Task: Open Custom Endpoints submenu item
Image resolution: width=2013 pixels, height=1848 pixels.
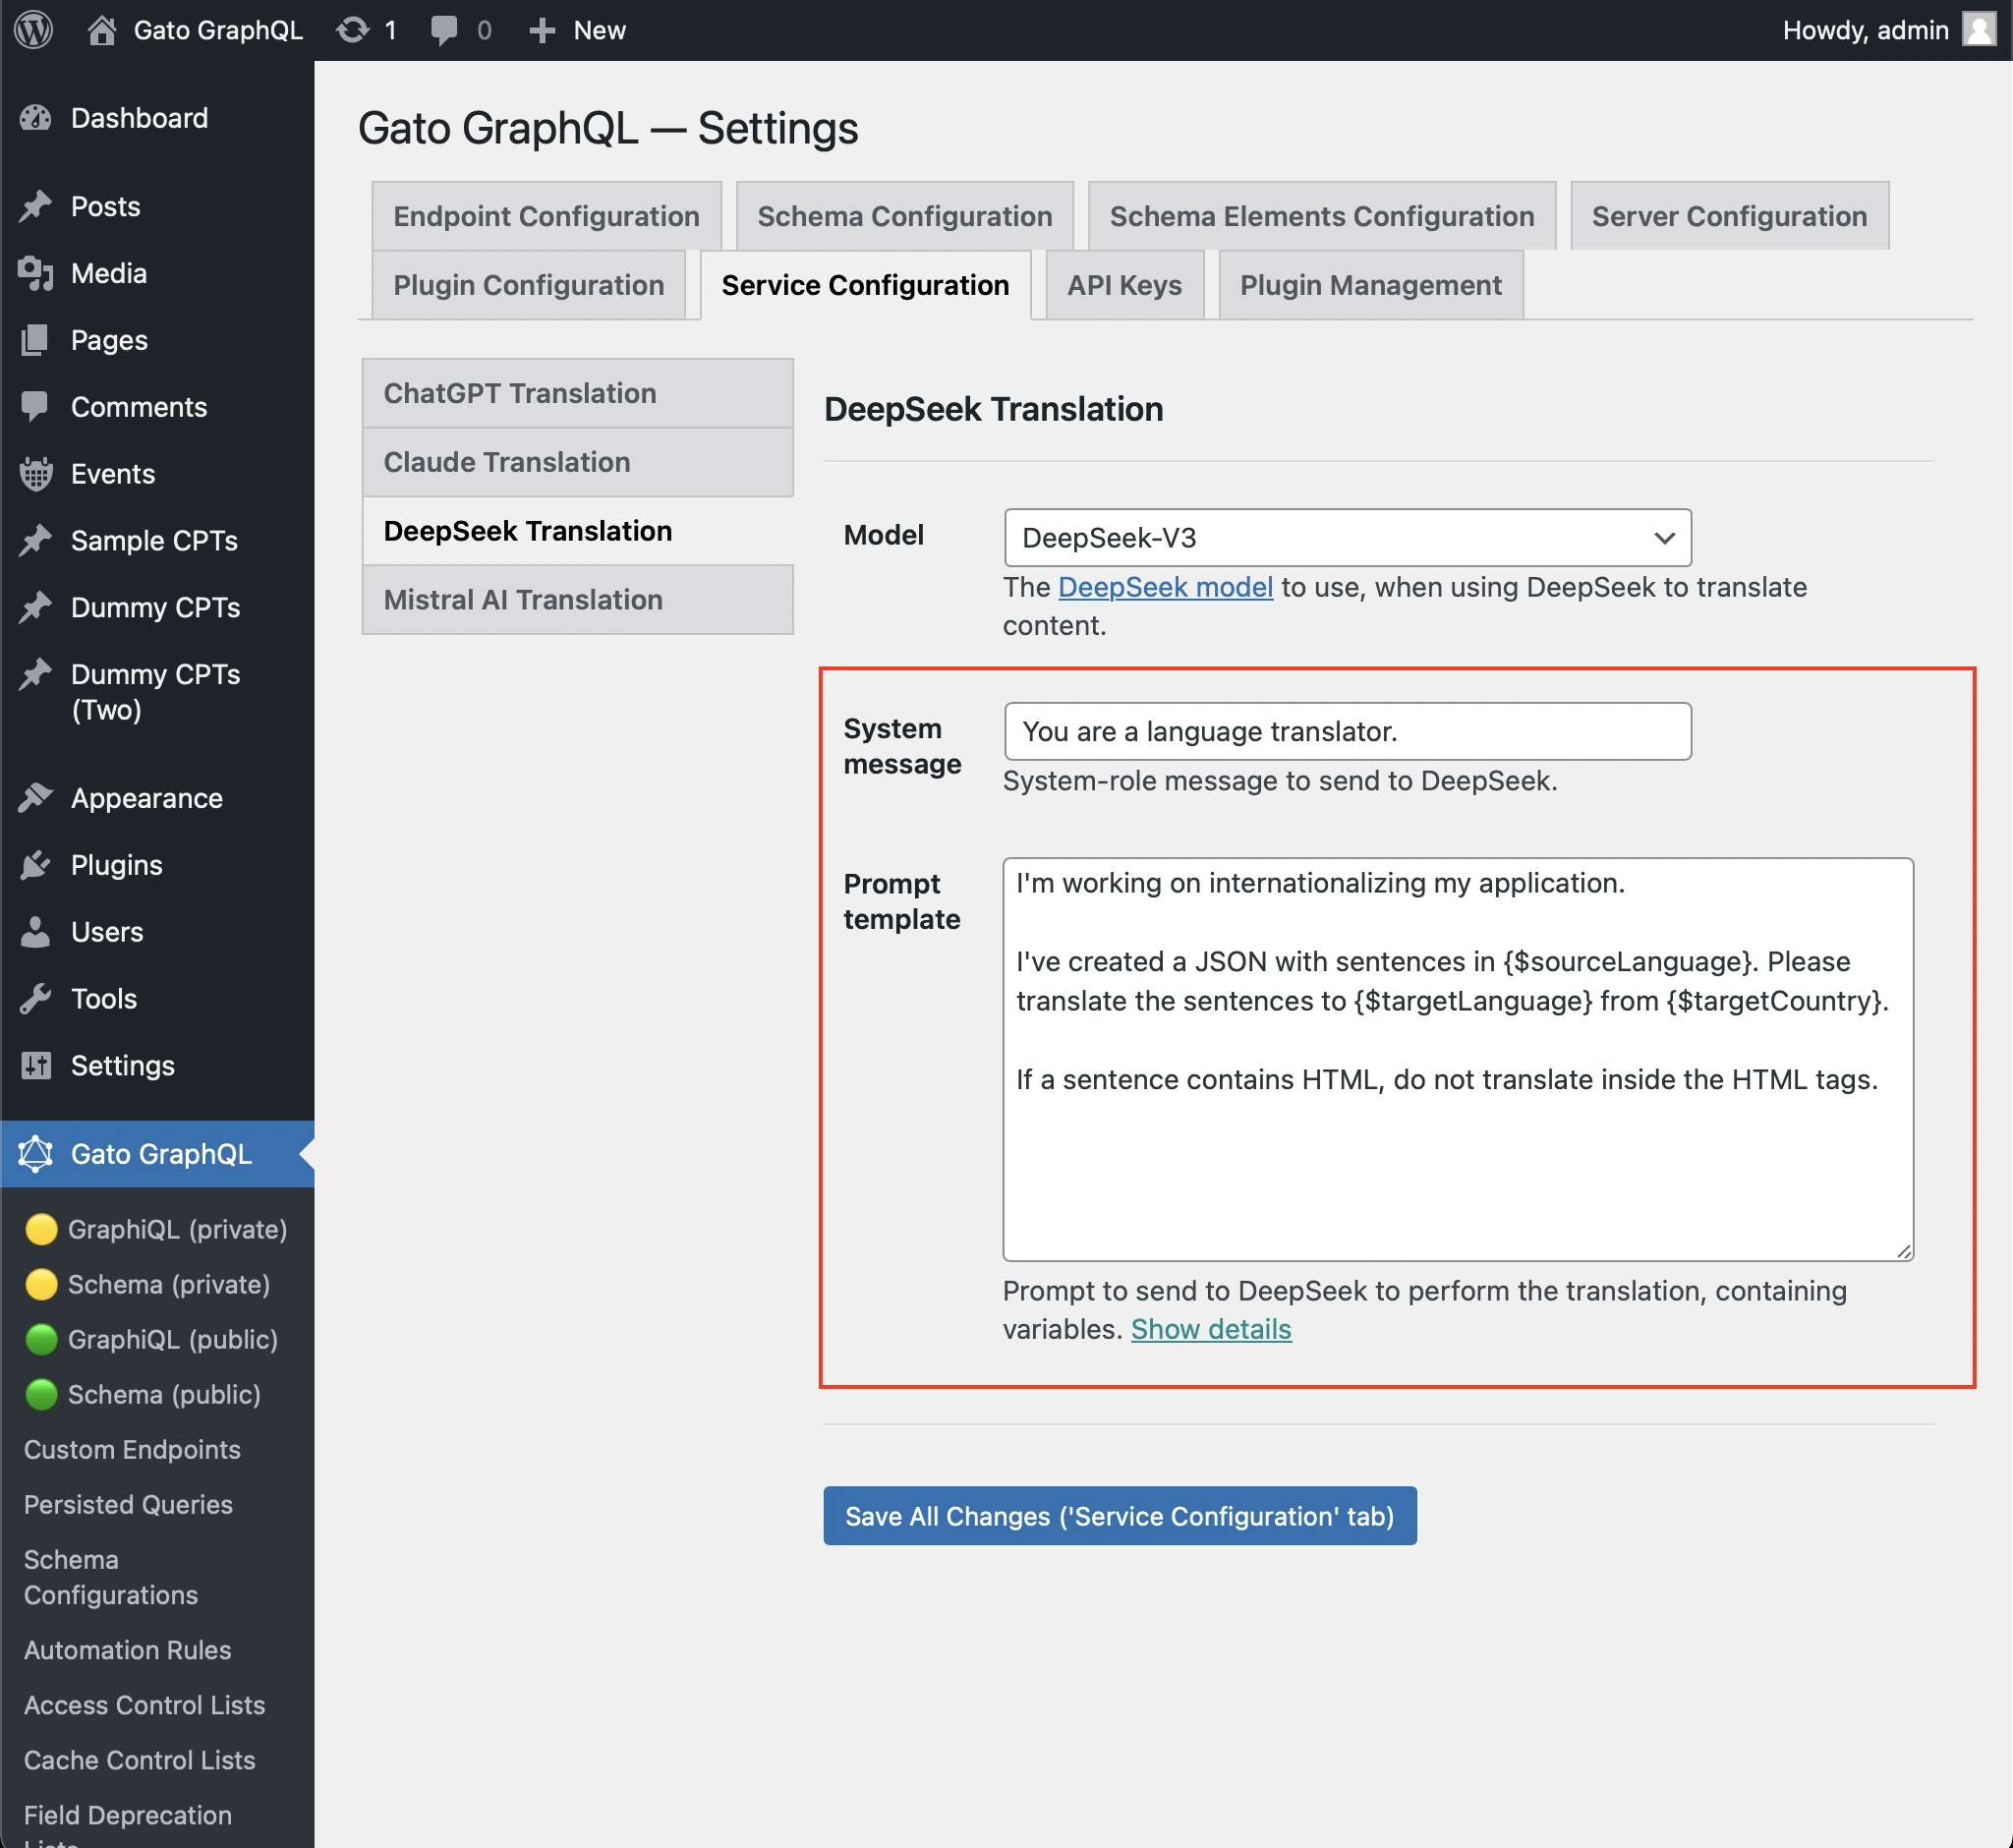Action: (x=132, y=1450)
